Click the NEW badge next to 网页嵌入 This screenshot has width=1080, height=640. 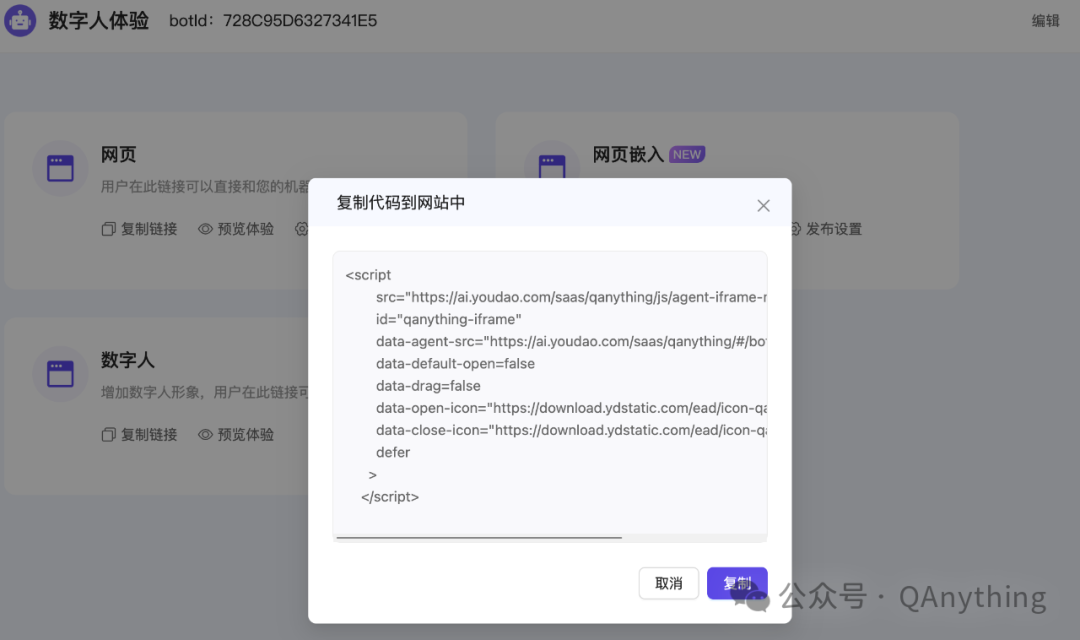(x=687, y=154)
